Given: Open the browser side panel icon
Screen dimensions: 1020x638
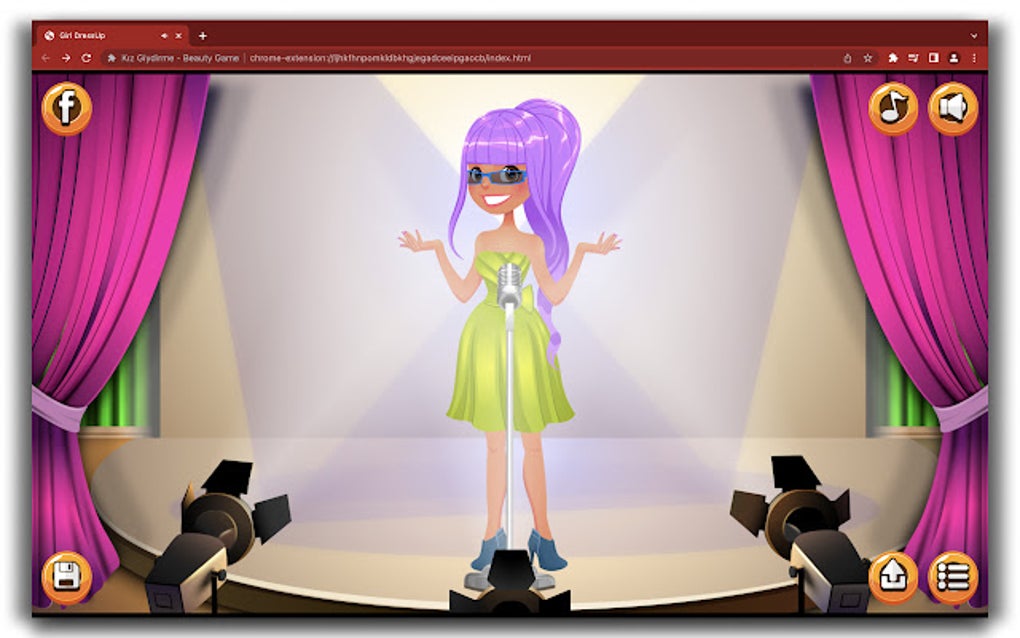Looking at the screenshot, I should click(x=934, y=58).
